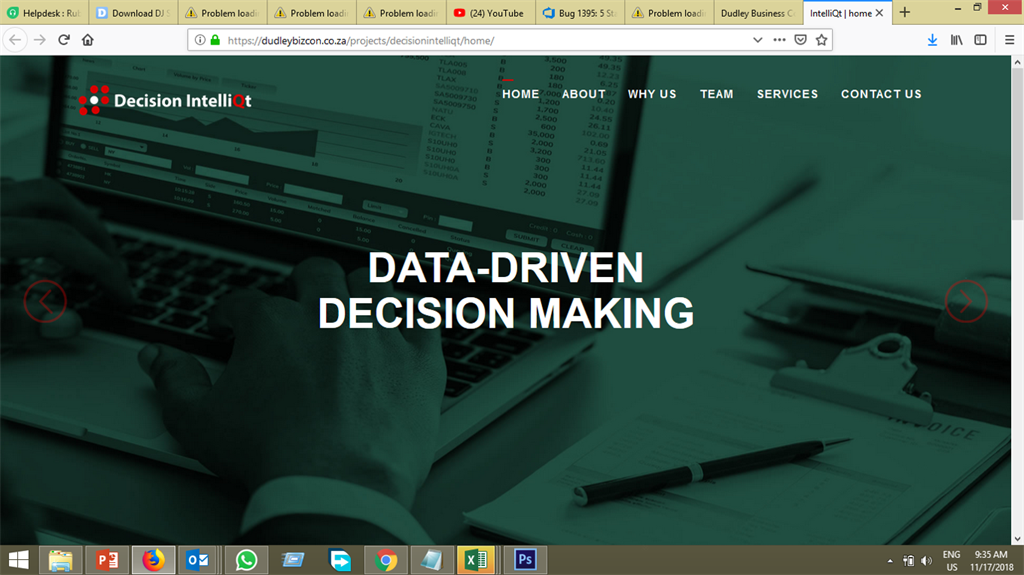This screenshot has width=1024, height=575.
Task: Show address bar history dropdown
Action: [x=758, y=40]
